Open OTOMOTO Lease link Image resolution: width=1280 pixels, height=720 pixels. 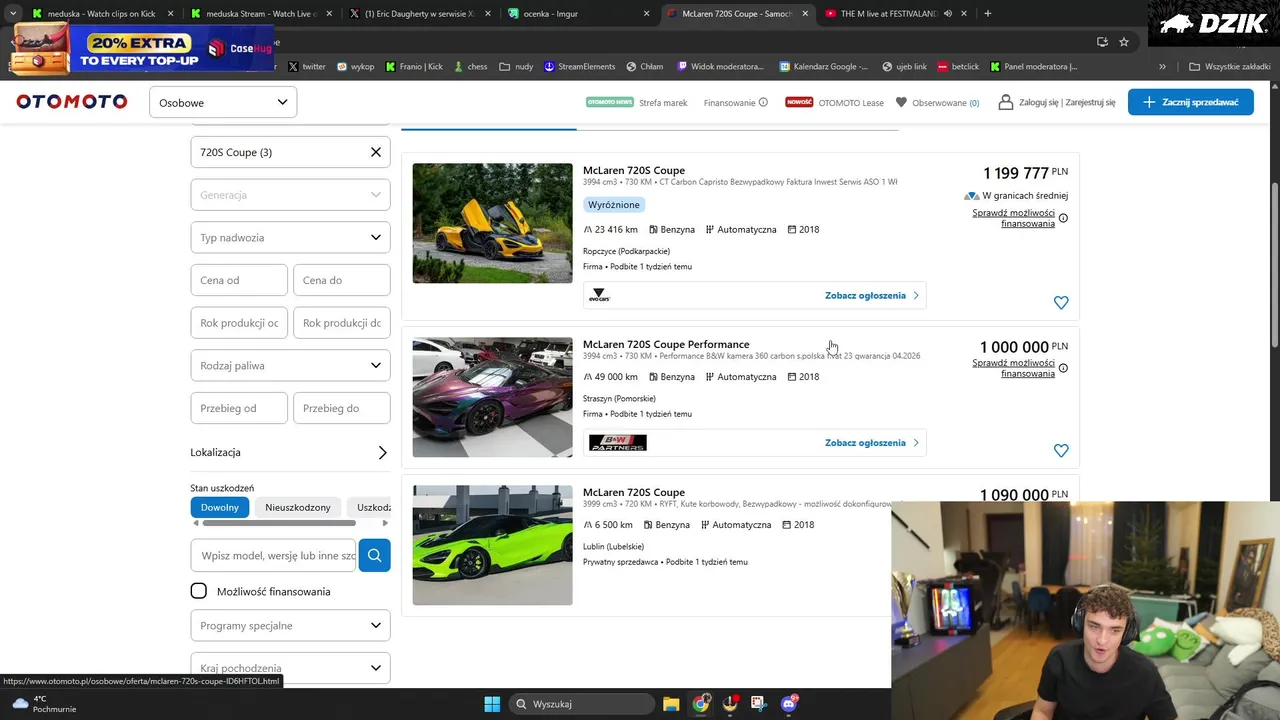click(x=851, y=102)
